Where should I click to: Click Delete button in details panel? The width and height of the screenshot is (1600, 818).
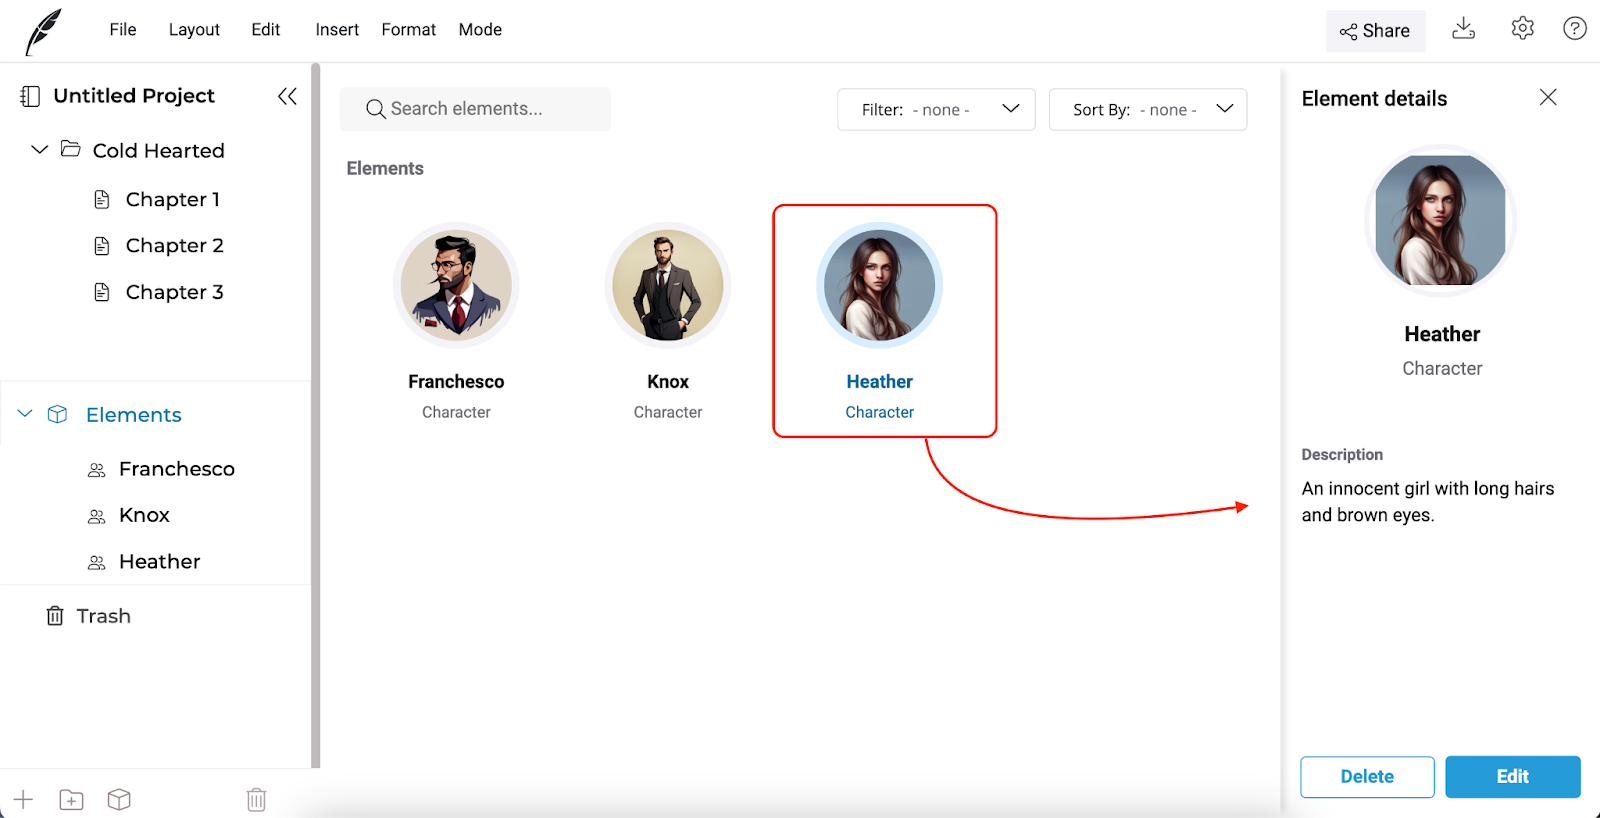(1367, 777)
